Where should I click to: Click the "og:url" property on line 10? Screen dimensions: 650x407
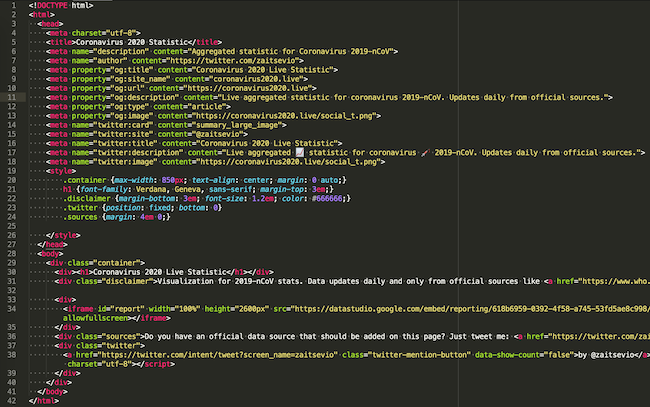point(126,88)
